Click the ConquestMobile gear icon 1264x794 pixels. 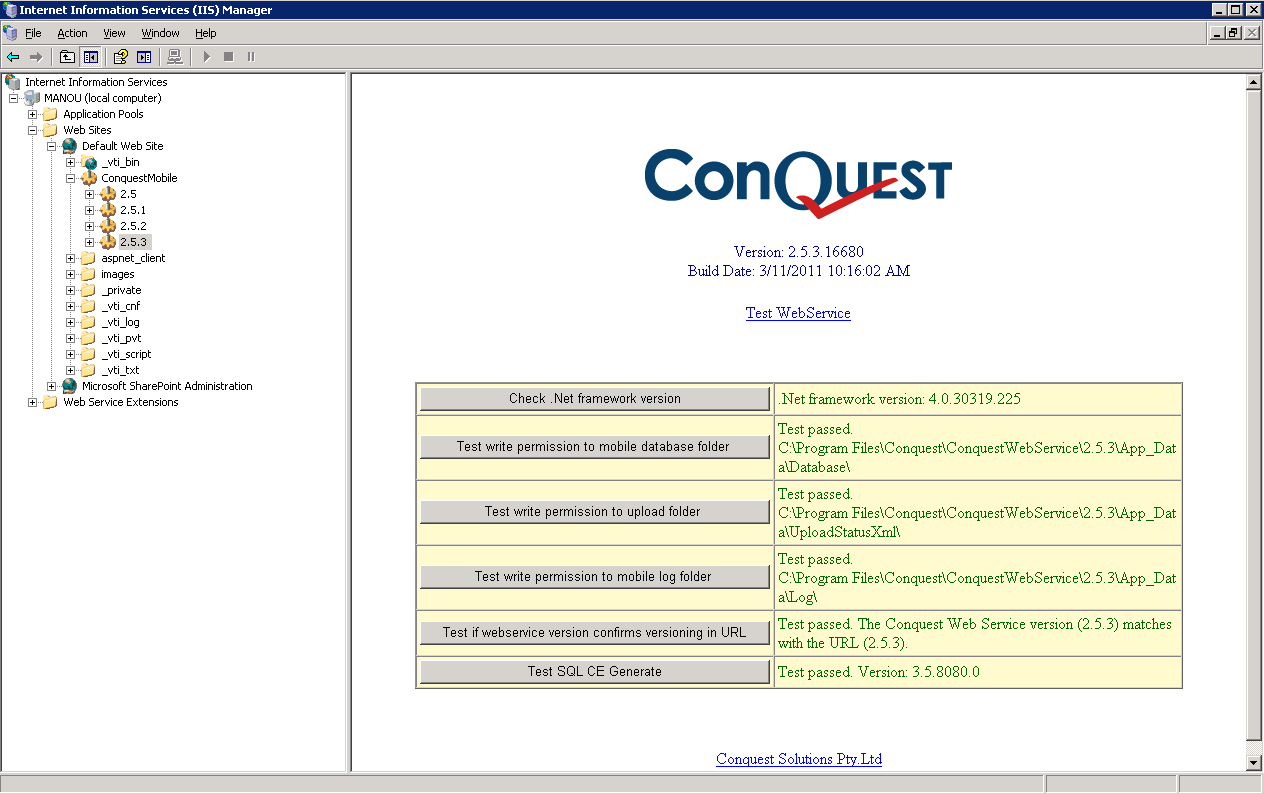(x=89, y=178)
